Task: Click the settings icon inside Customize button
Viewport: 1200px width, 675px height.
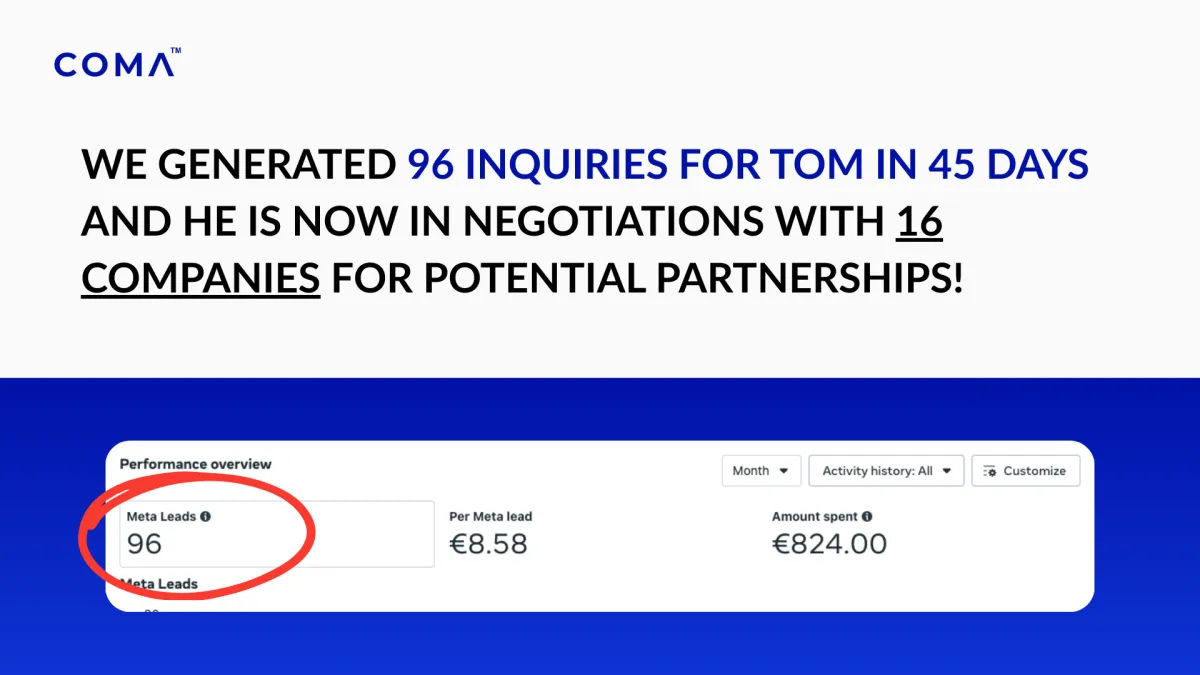Action: [x=990, y=471]
